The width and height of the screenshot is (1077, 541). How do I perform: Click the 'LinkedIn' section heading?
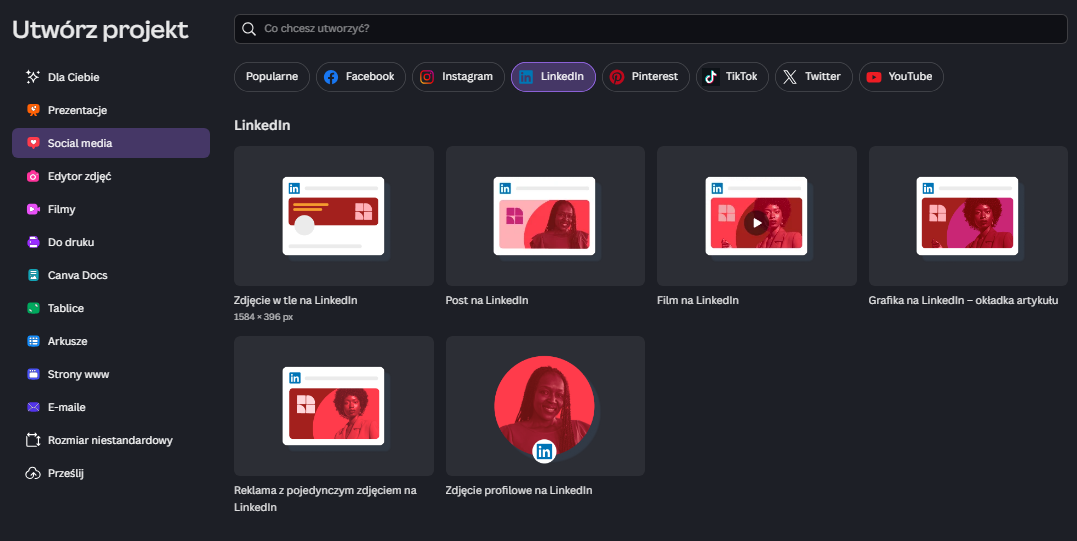click(262, 125)
